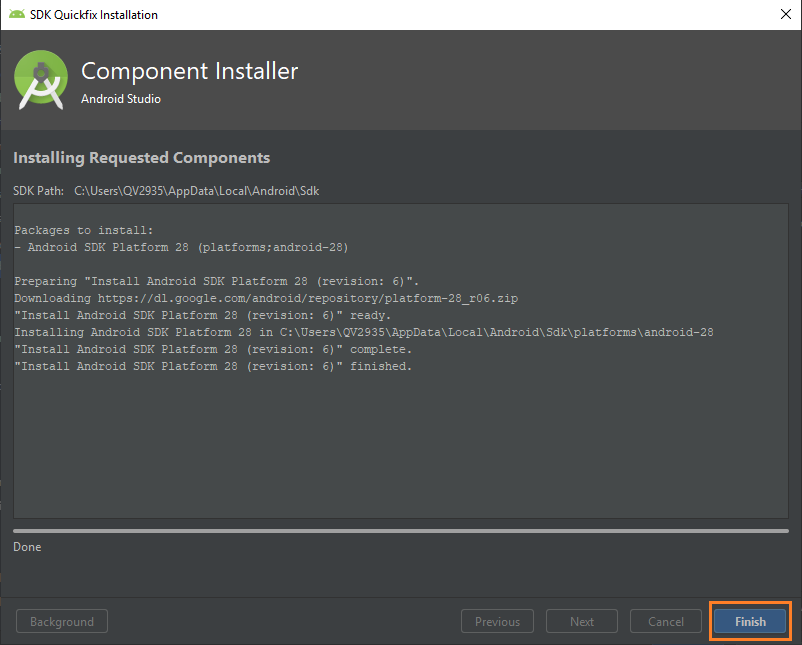Click the "Done" status label
The image size is (802, 645).
coord(27,547)
